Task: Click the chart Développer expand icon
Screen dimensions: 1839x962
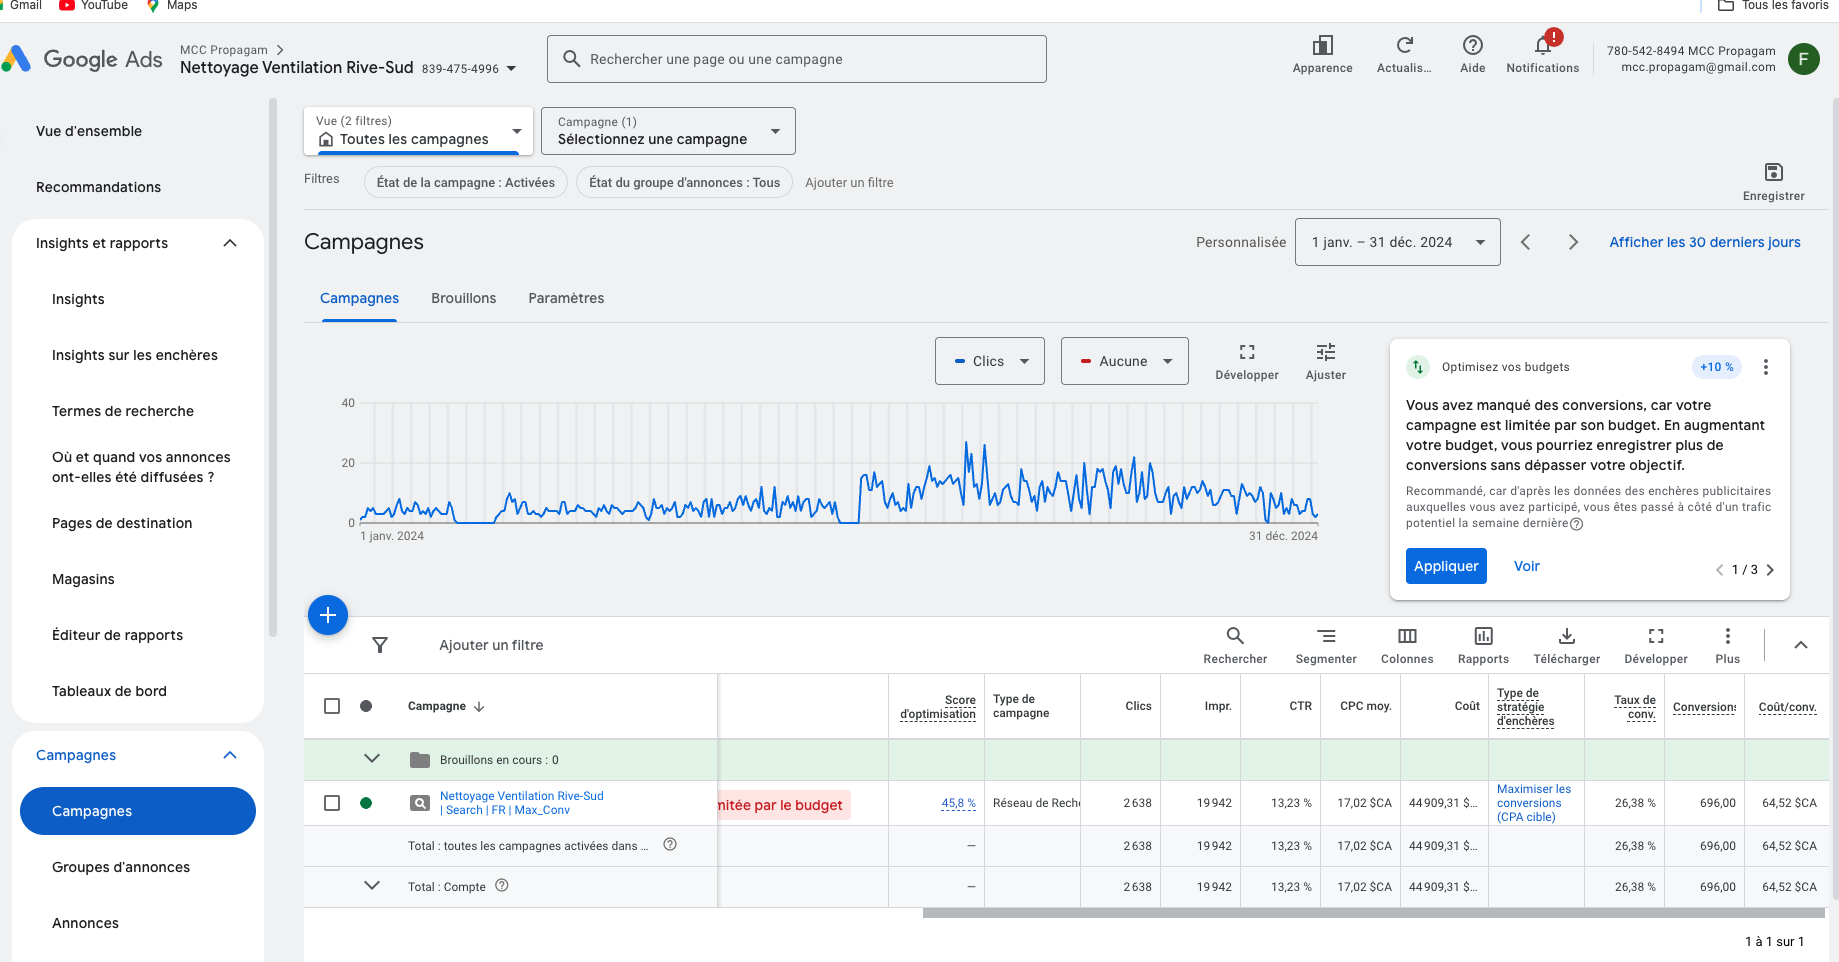Action: pos(1247,352)
